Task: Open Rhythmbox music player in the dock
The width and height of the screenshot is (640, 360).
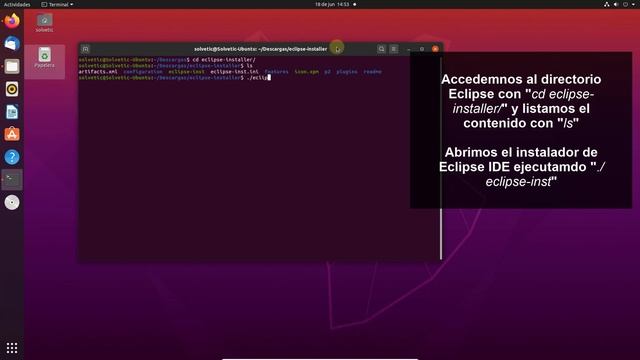Action: point(12,89)
